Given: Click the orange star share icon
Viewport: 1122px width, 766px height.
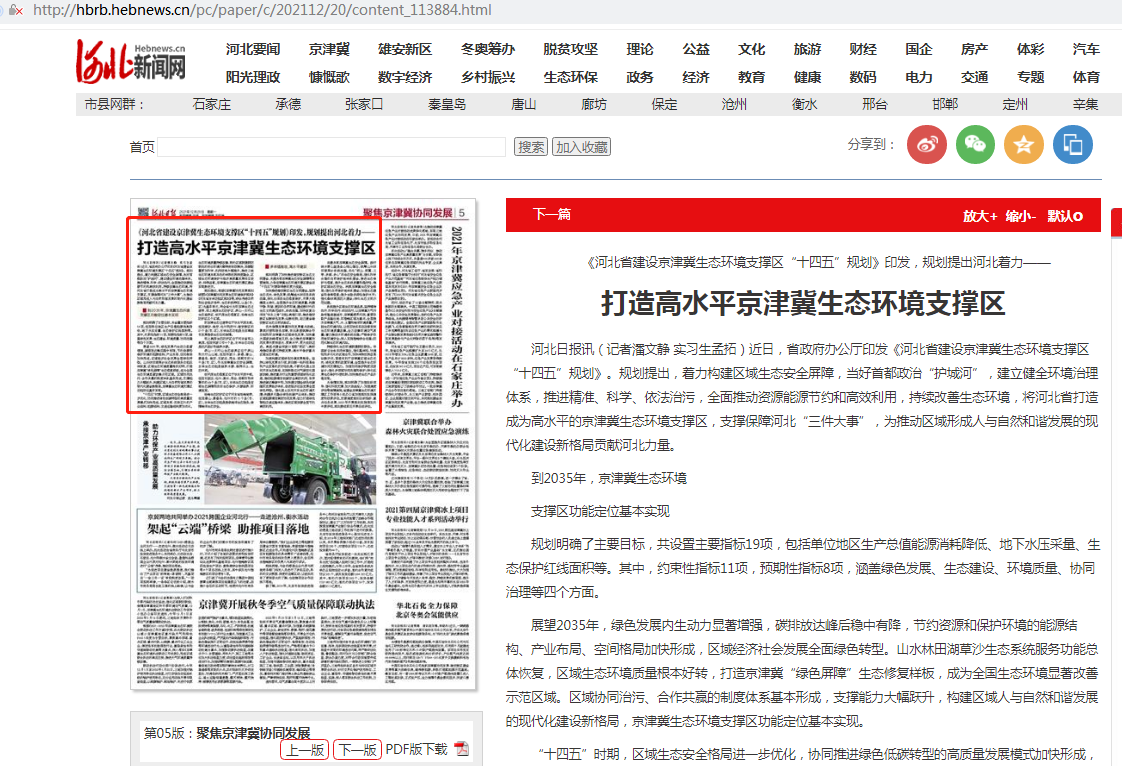Looking at the screenshot, I should pos(1023,145).
